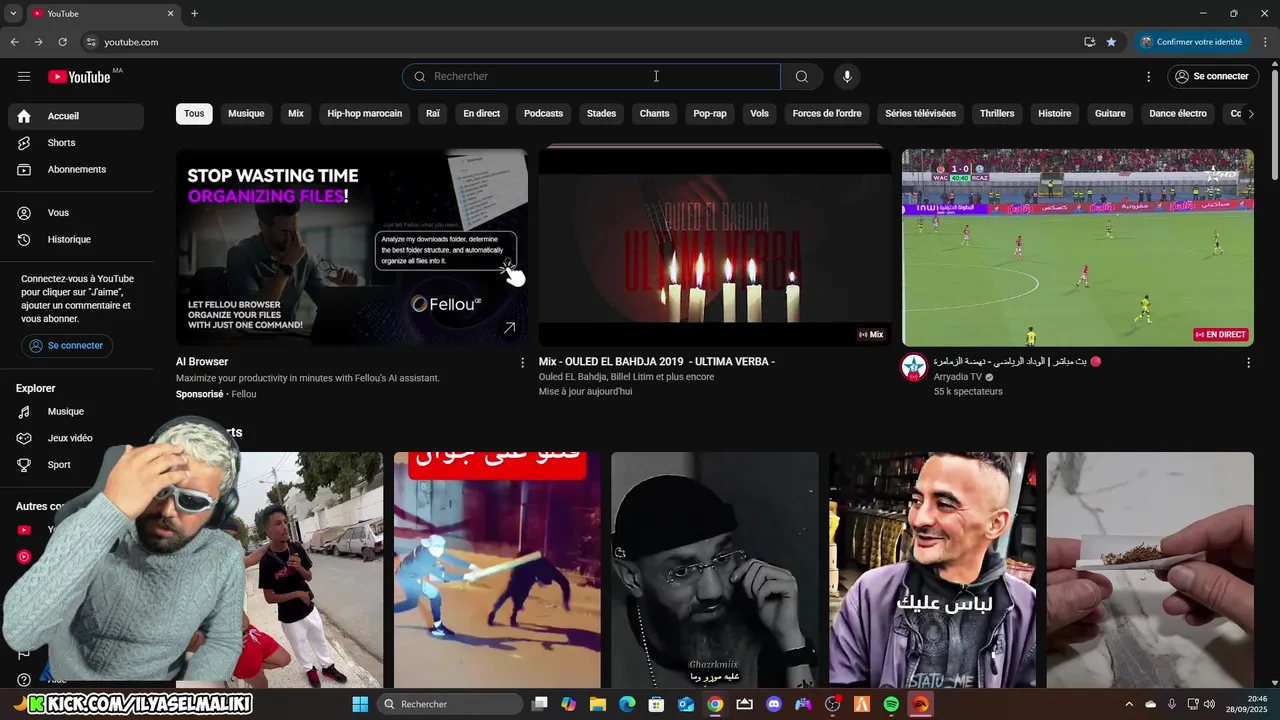Select the Tous filter chip
The width and height of the screenshot is (1280, 720).
tap(194, 114)
